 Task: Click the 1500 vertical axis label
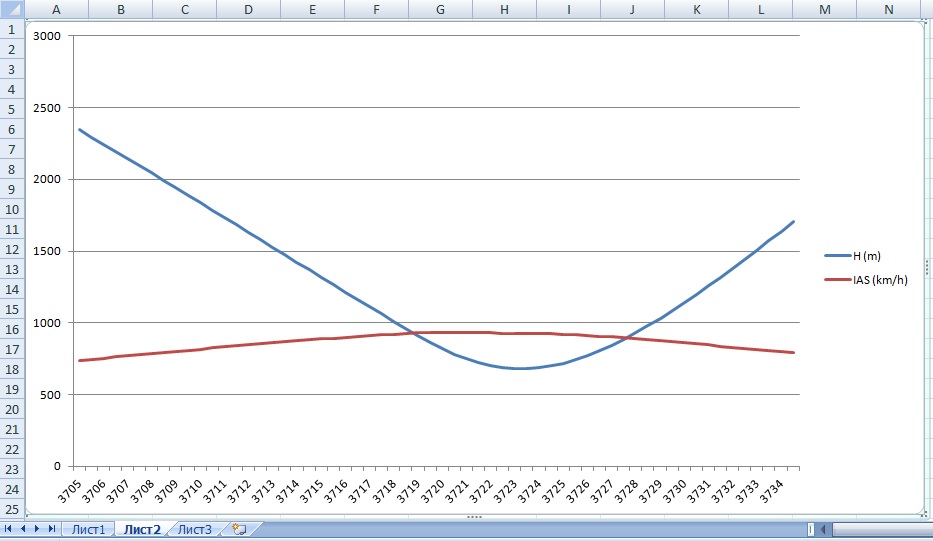coord(46,251)
